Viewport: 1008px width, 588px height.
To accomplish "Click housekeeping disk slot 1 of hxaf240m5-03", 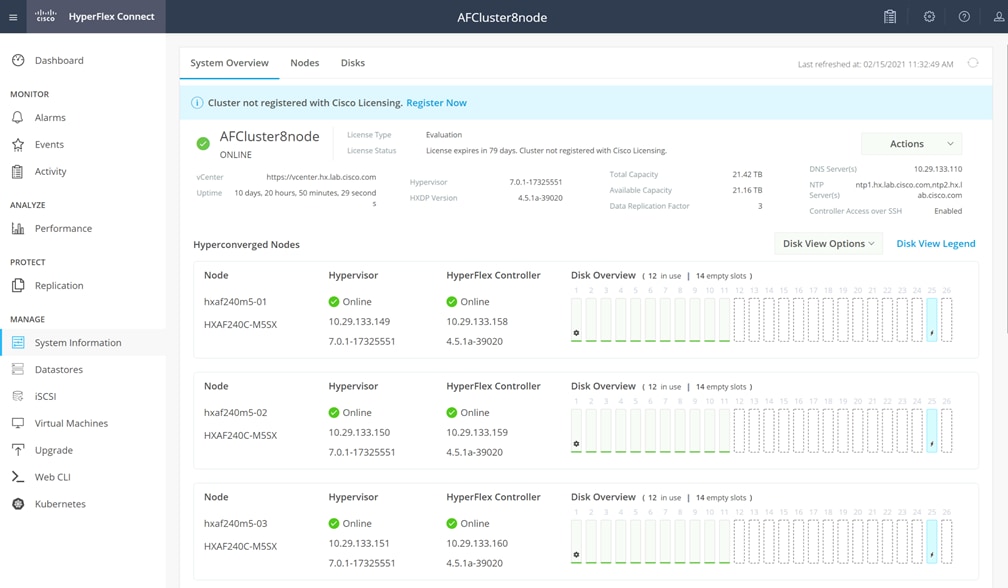I will pos(576,542).
